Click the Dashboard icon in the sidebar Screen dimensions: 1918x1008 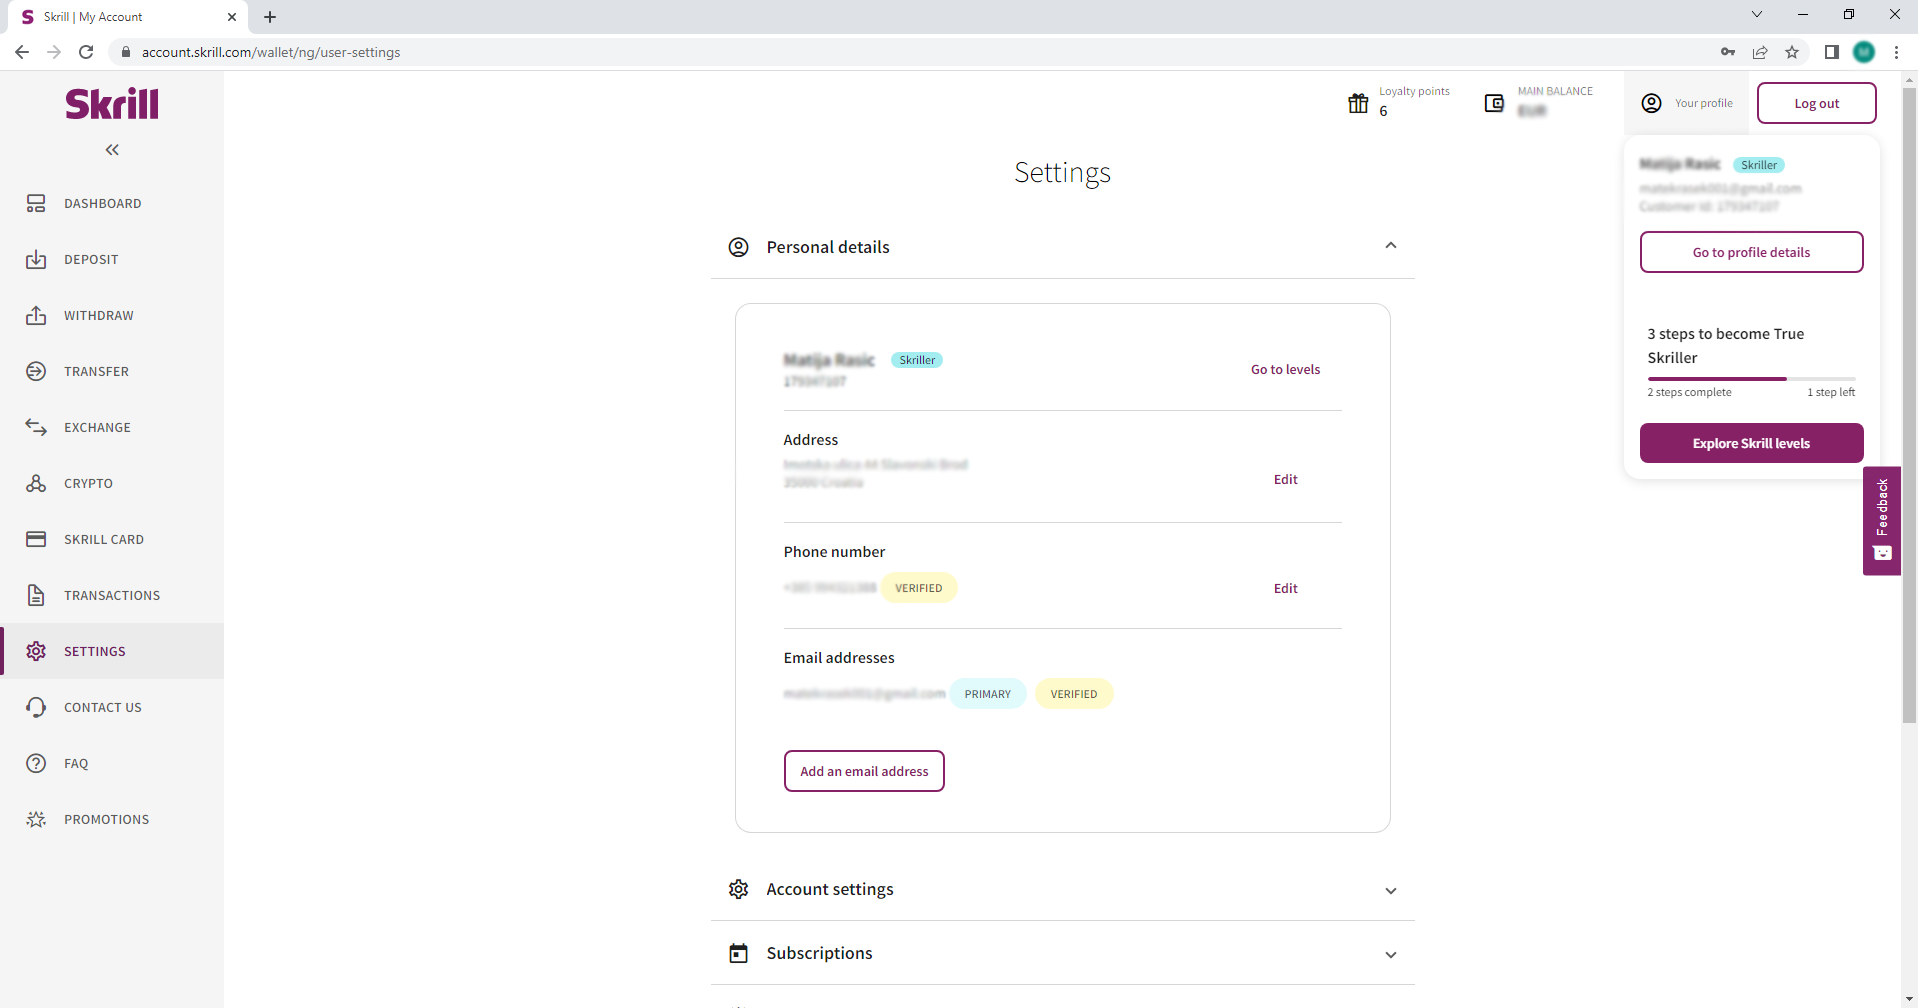tap(36, 203)
